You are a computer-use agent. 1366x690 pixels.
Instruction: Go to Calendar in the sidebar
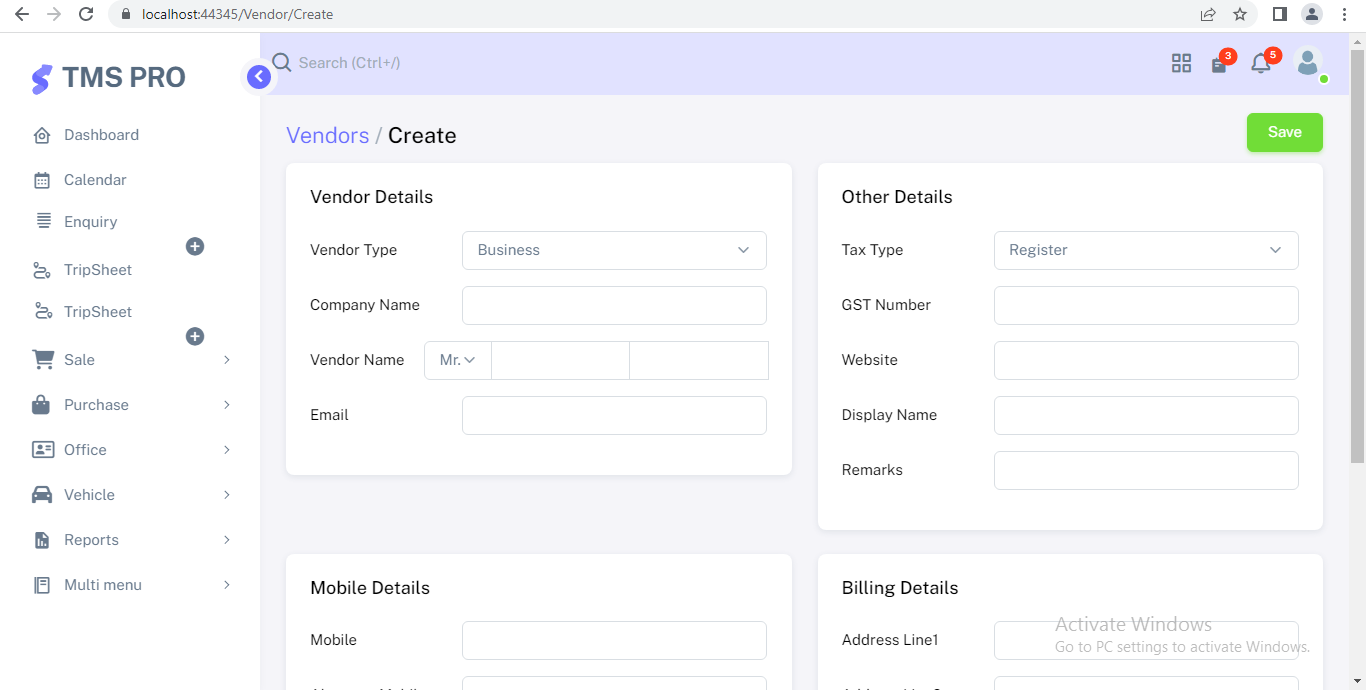(95, 180)
